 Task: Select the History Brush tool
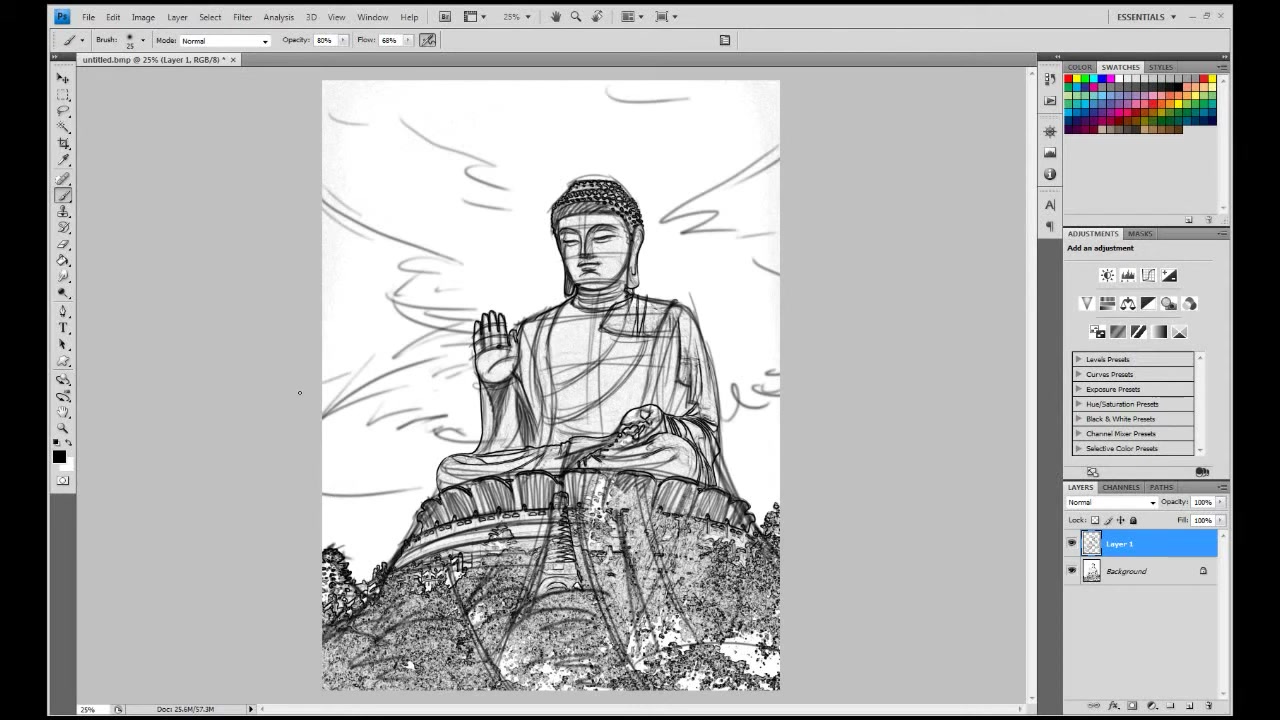pyautogui.click(x=63, y=228)
